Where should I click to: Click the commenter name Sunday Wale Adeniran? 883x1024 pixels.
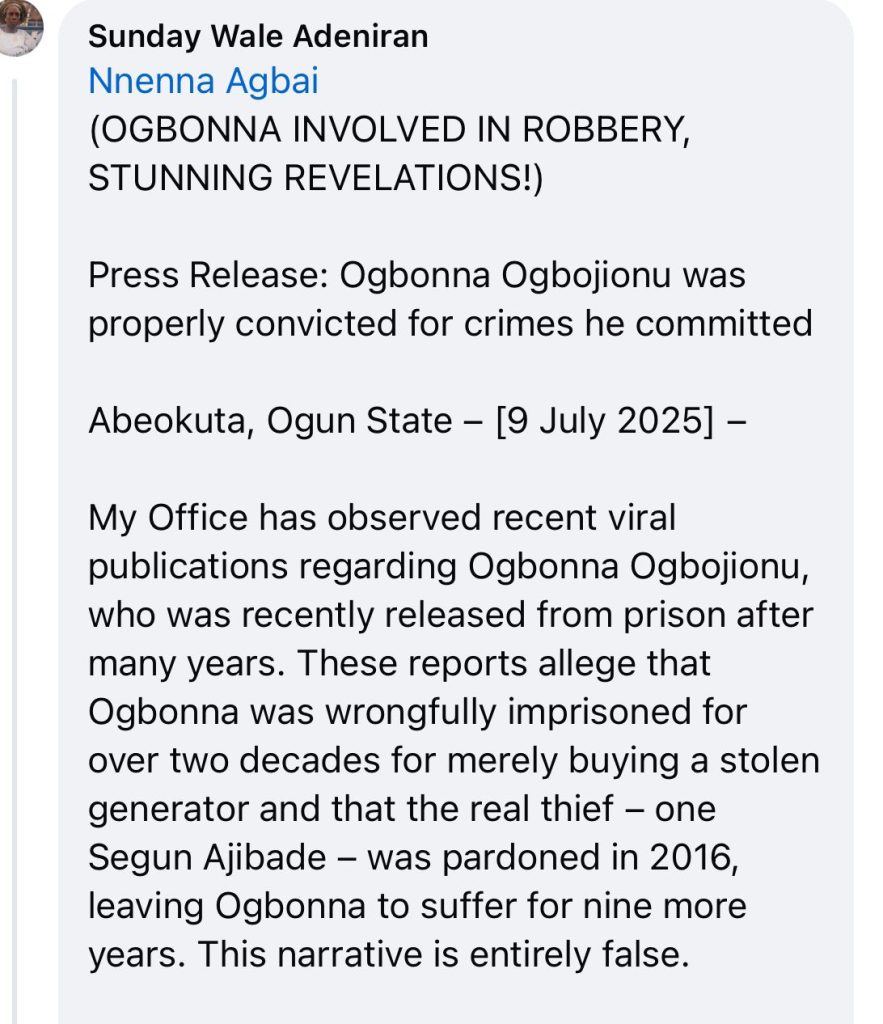click(x=258, y=37)
